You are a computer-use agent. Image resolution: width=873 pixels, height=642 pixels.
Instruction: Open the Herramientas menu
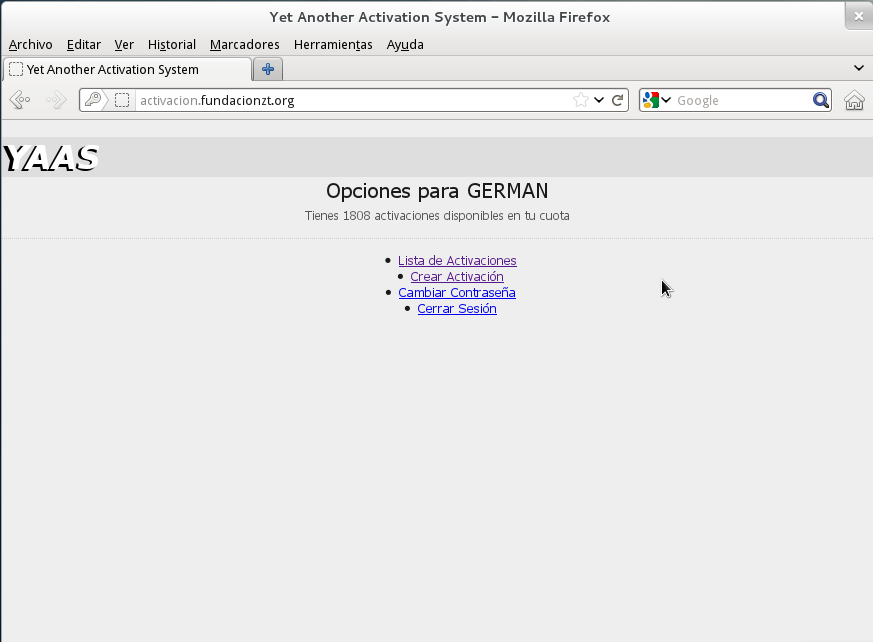click(333, 44)
